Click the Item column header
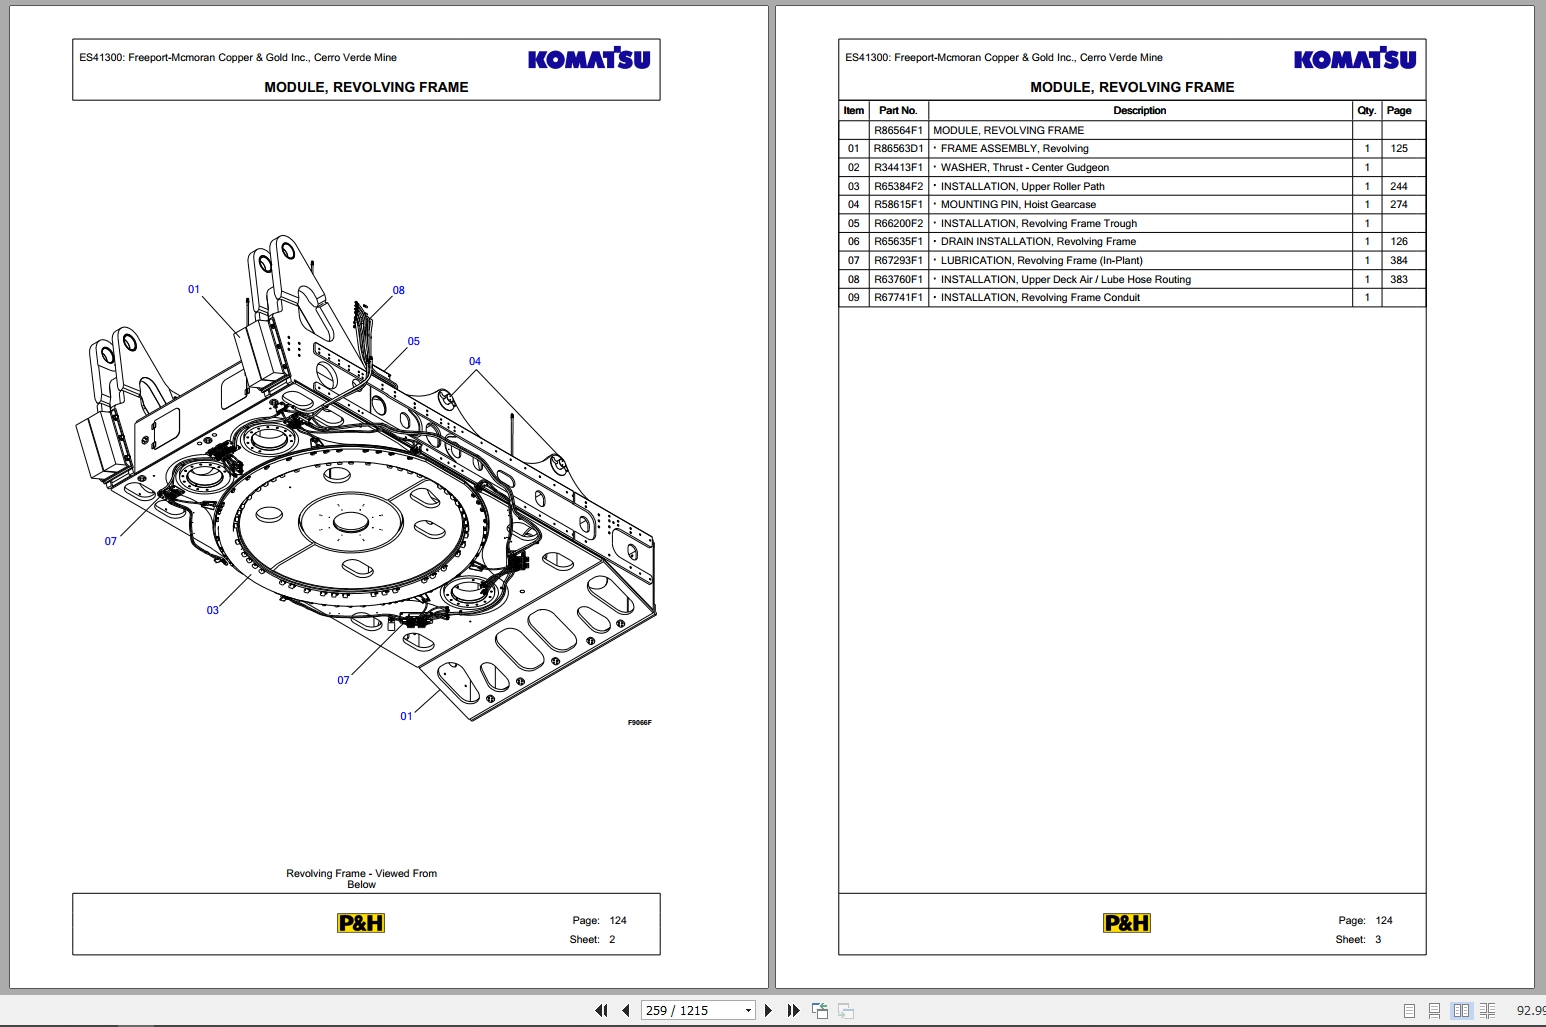This screenshot has height=1027, width=1546. 853,111
